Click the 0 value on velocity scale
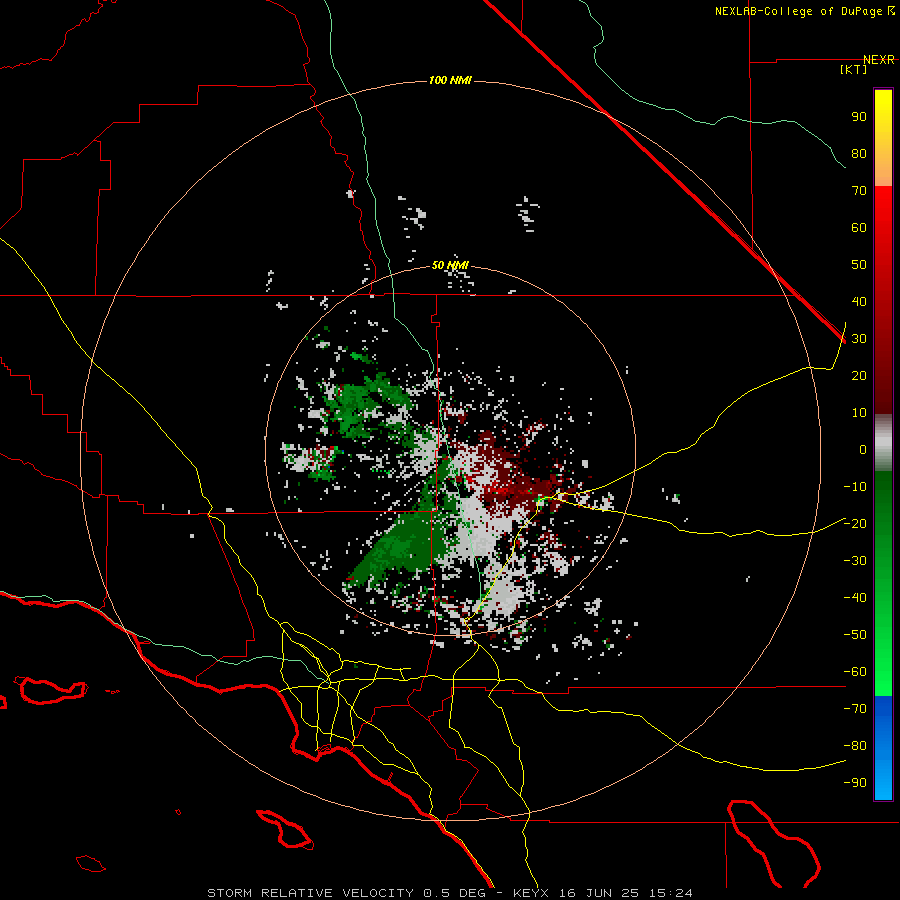The width and height of the screenshot is (900, 900). click(863, 449)
